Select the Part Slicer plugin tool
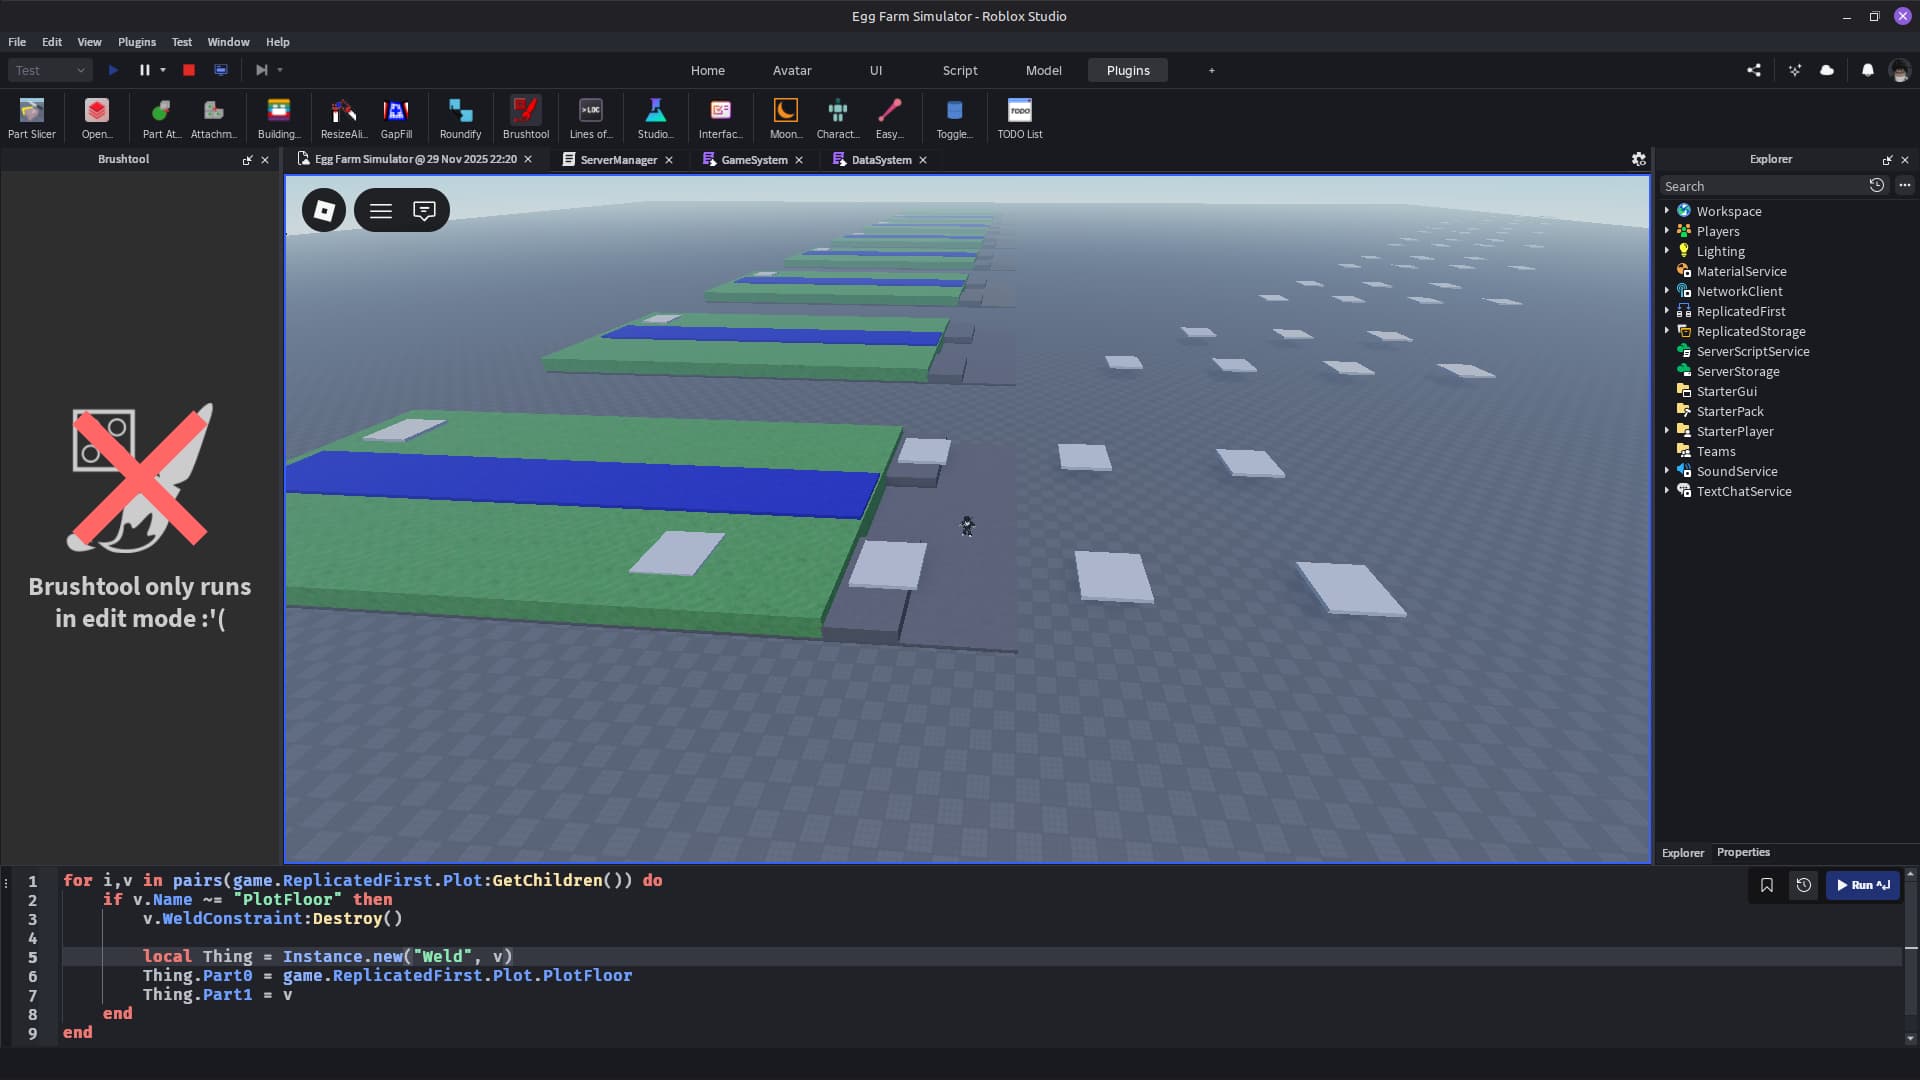Screen dimensions: 1920x1080 coord(31,117)
